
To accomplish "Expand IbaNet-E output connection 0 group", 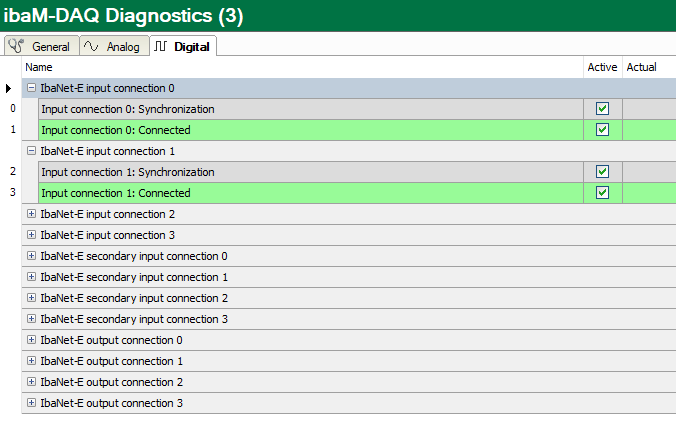I will pos(31,340).
